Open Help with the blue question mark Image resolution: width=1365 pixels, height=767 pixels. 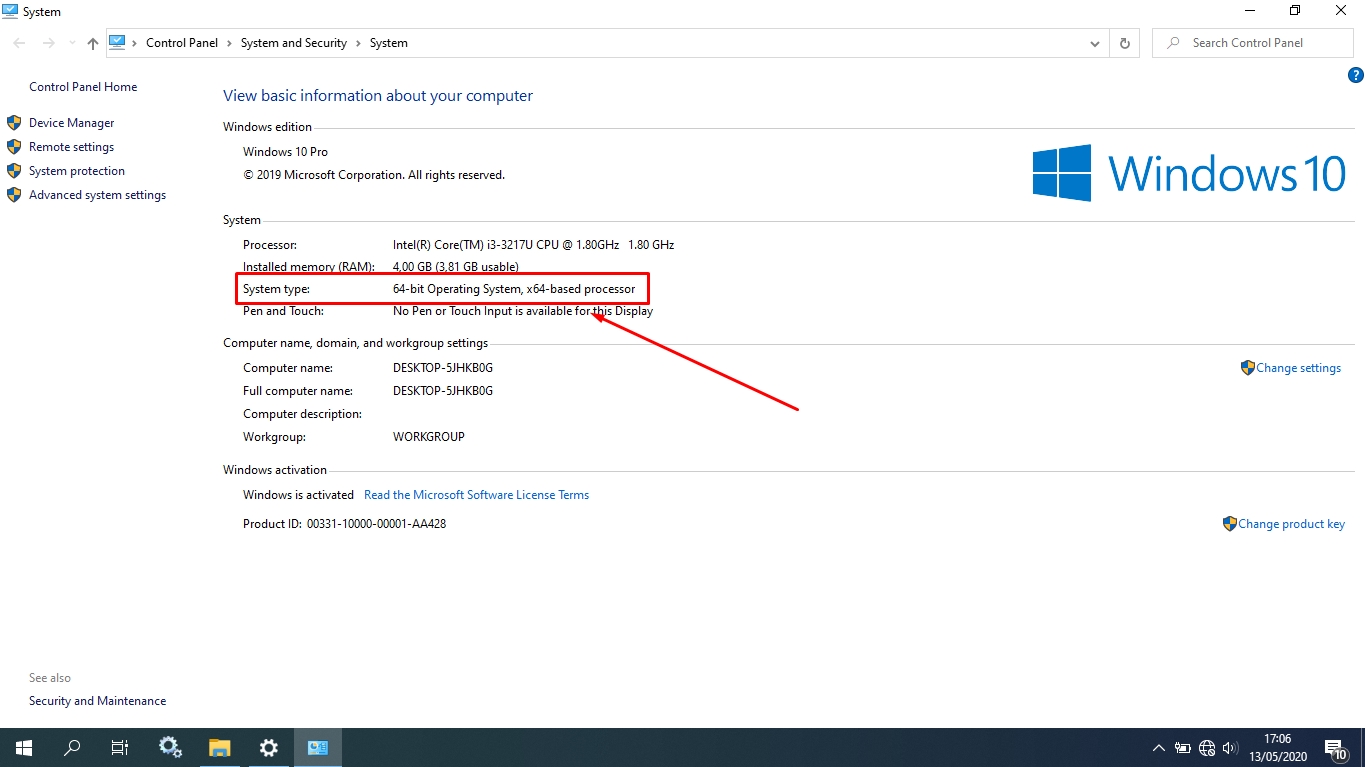[x=1356, y=75]
